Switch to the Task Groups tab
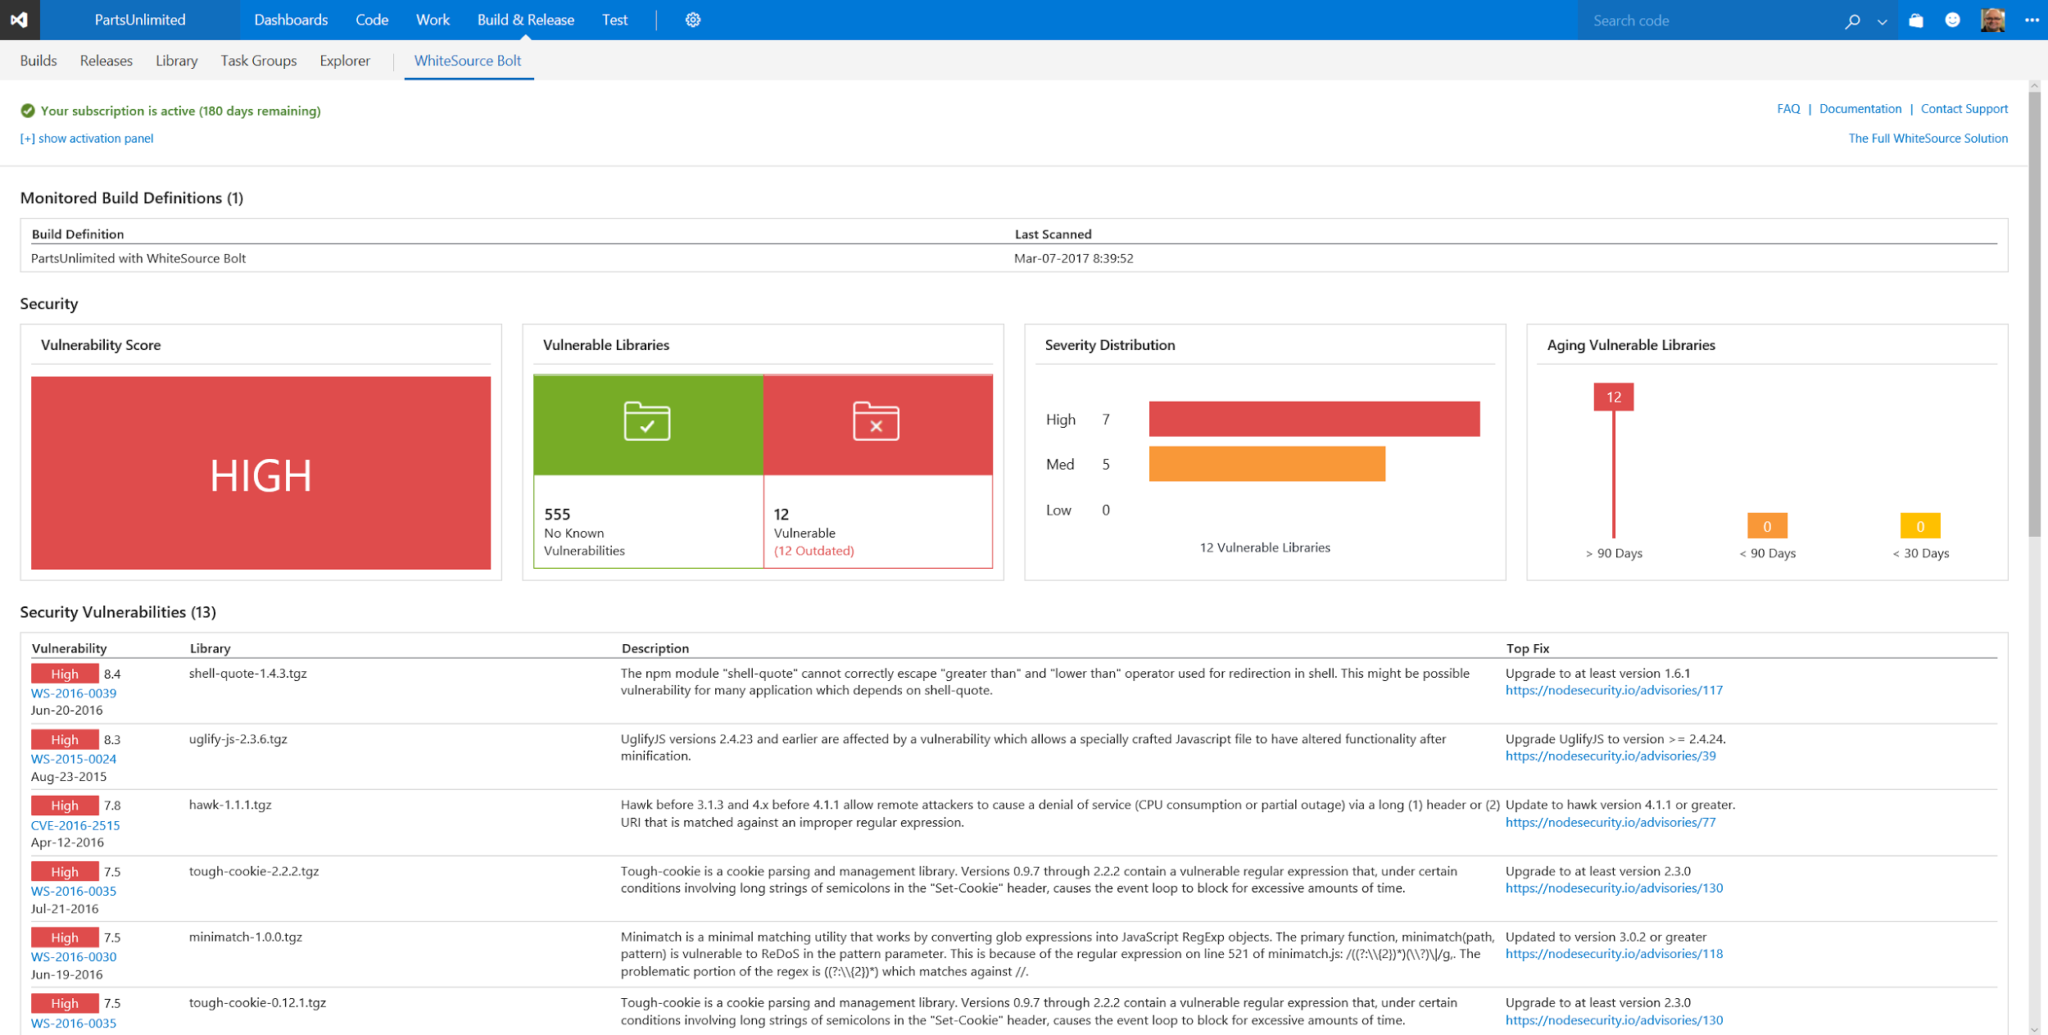Viewport: 2048px width, 1035px height. pos(259,61)
